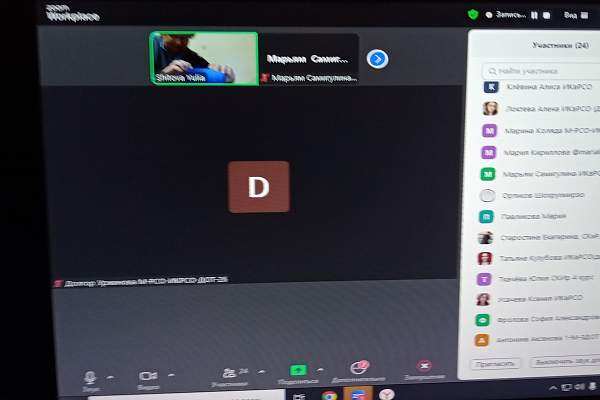This screenshot has width=600, height=400.
Task: Open Google Chrome from the taskbar
Action: click(x=329, y=395)
